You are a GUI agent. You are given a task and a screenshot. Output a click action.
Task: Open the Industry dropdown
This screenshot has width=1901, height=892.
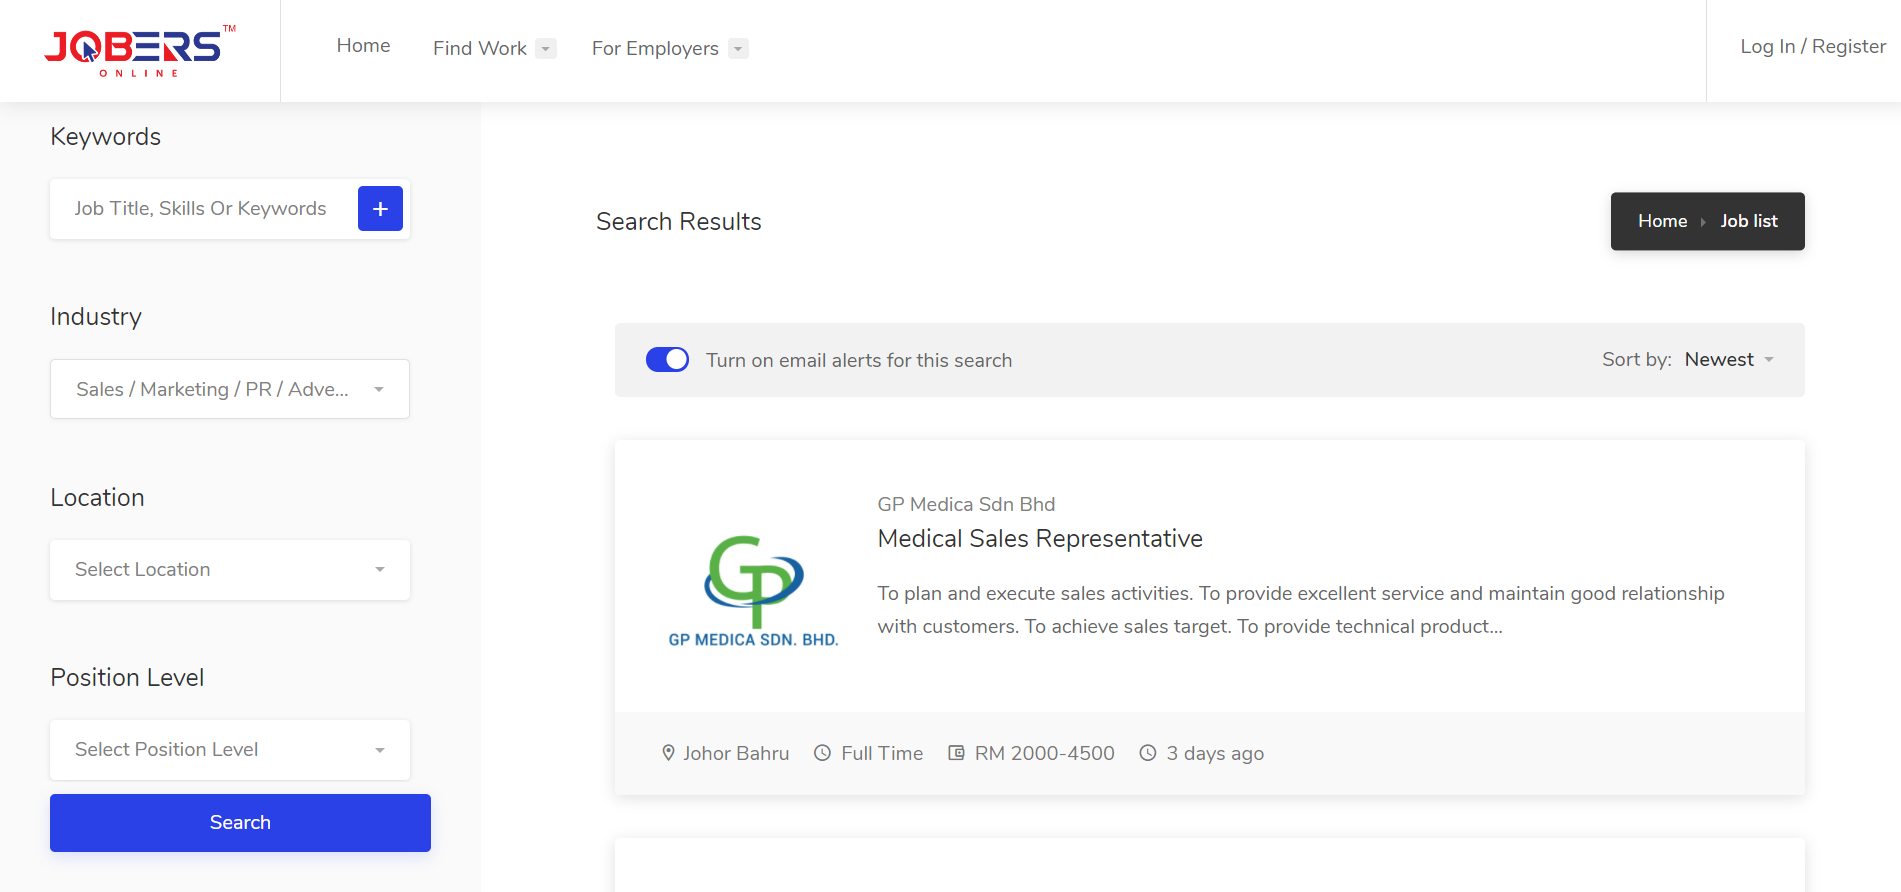[x=230, y=389]
